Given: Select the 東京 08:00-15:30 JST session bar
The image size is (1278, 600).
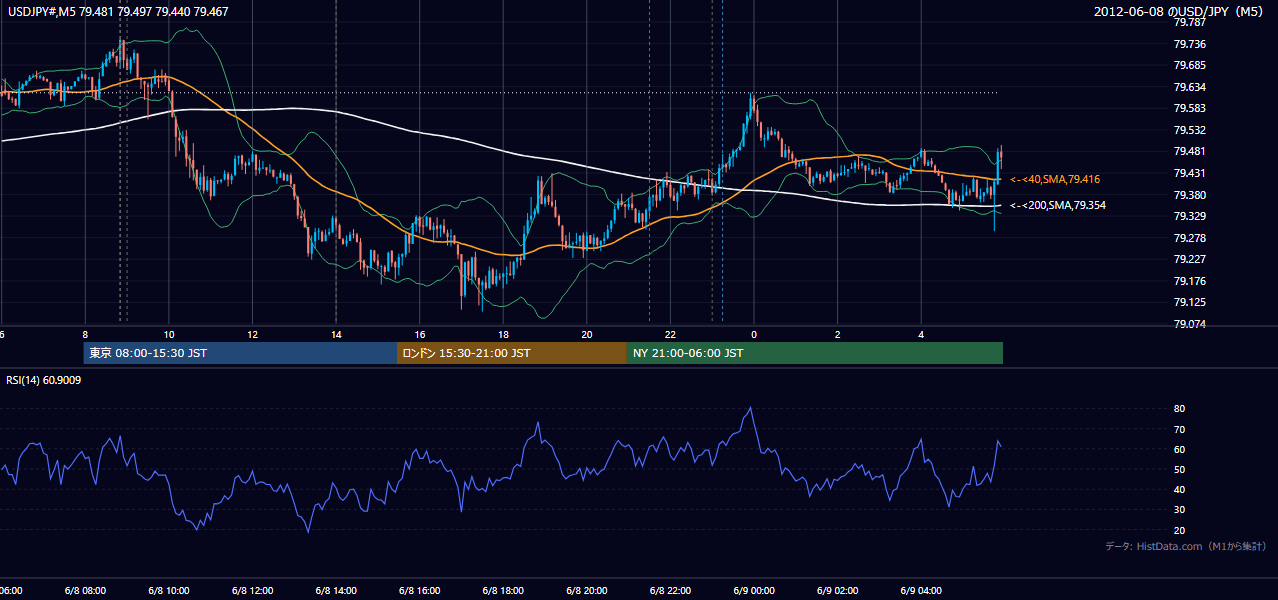Looking at the screenshot, I should tap(240, 353).
